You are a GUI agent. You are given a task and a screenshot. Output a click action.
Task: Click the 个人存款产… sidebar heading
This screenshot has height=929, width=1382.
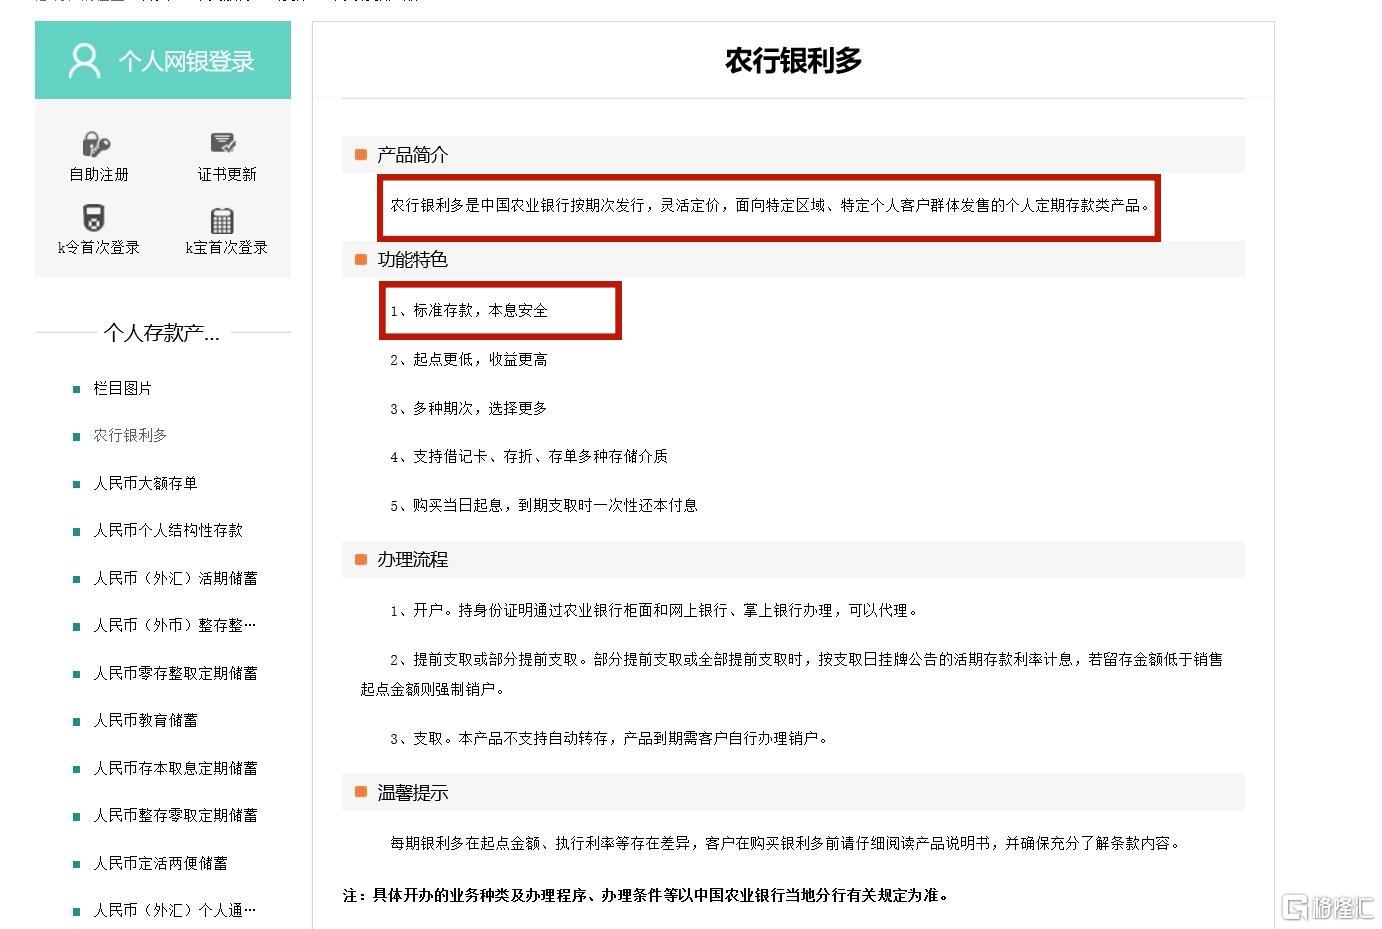[x=162, y=333]
